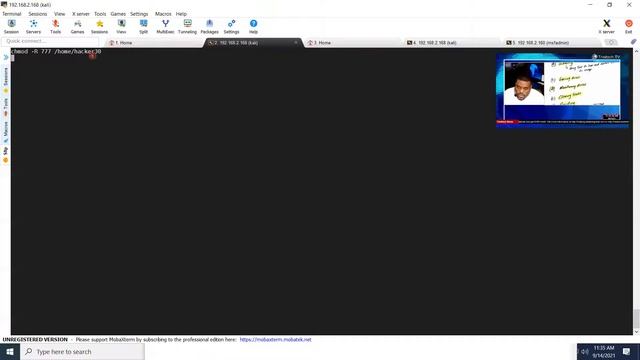Open the Settings gears toolbar icon
Screen dimensions: 640x360
[231, 26]
